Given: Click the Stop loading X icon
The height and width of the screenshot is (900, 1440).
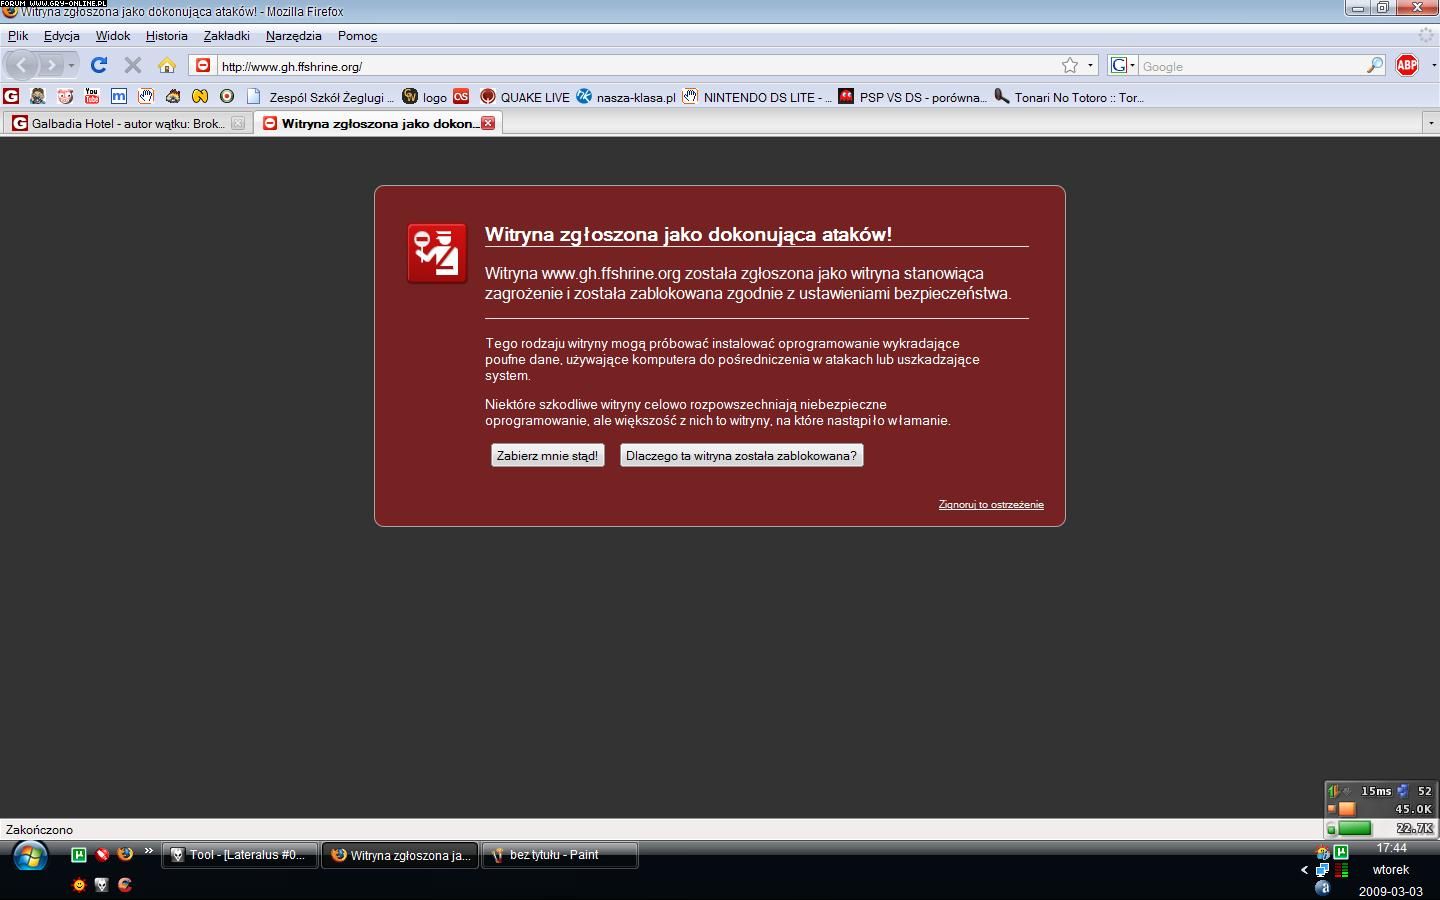Looking at the screenshot, I should tap(132, 66).
